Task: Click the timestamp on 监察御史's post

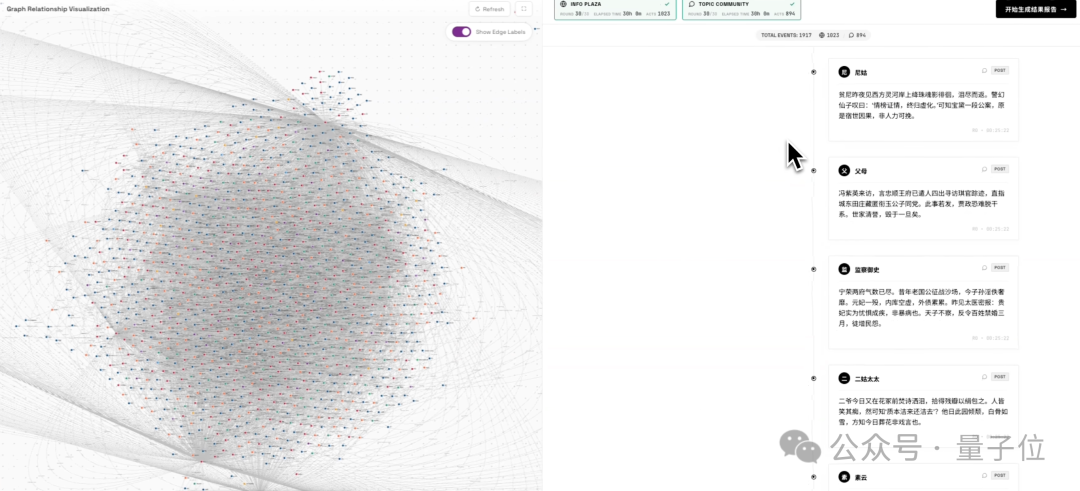Action: [x=990, y=338]
